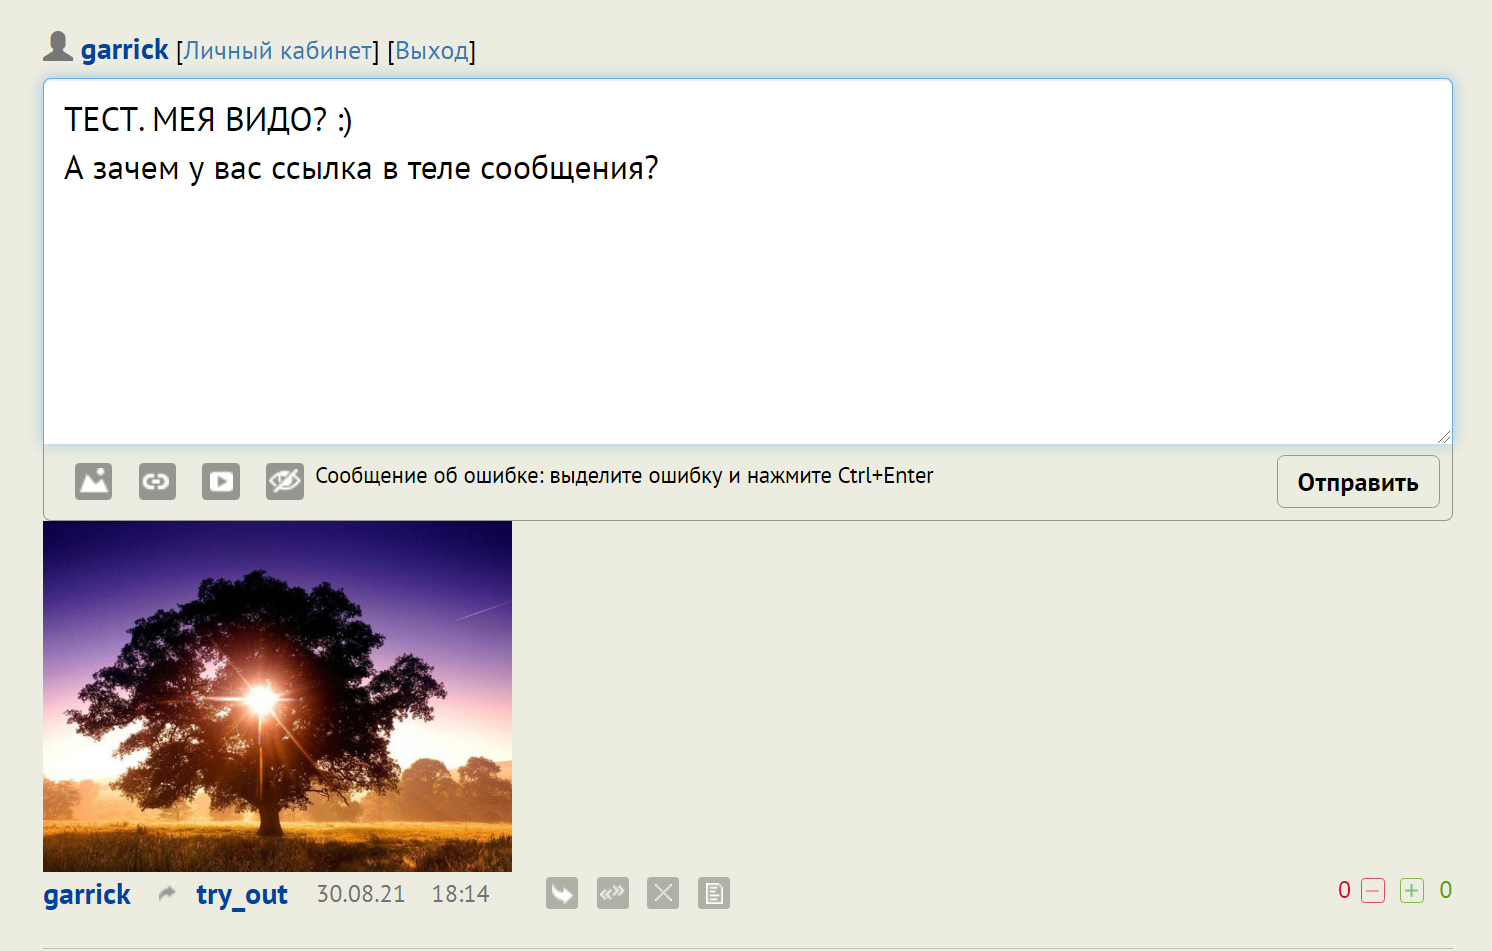
Task: Downvote the comment with red minus
Action: pyautogui.click(x=1373, y=891)
